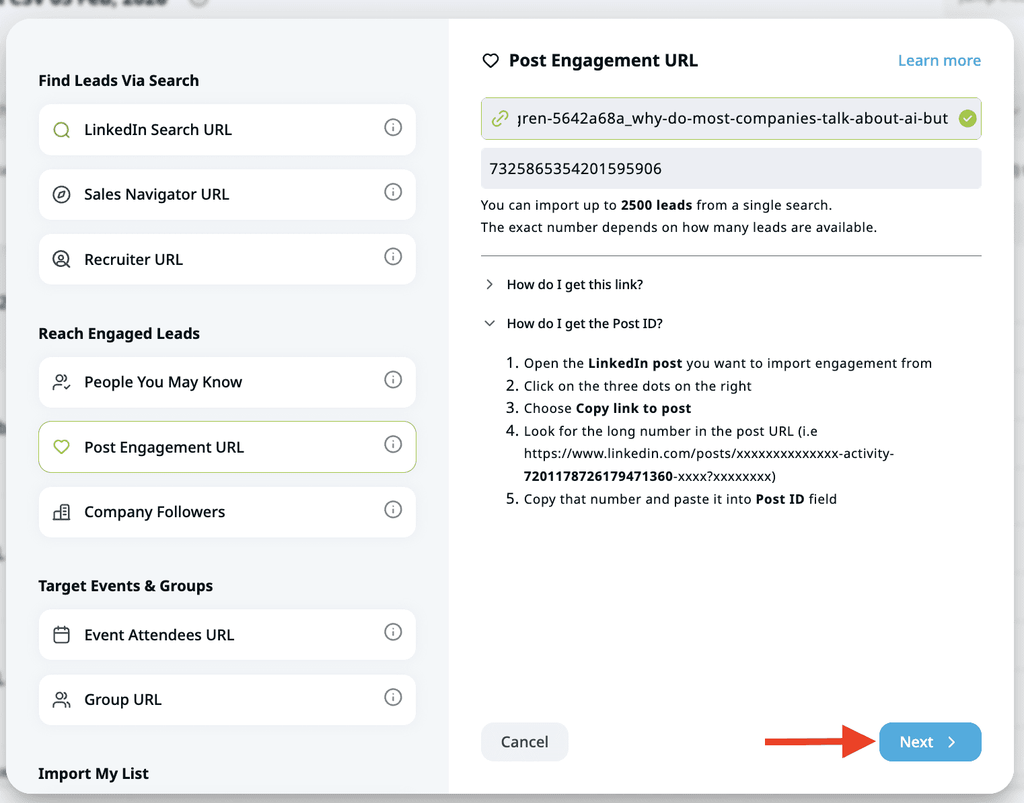Open info for Event Attendees URL
The image size is (1024, 803).
click(x=392, y=632)
